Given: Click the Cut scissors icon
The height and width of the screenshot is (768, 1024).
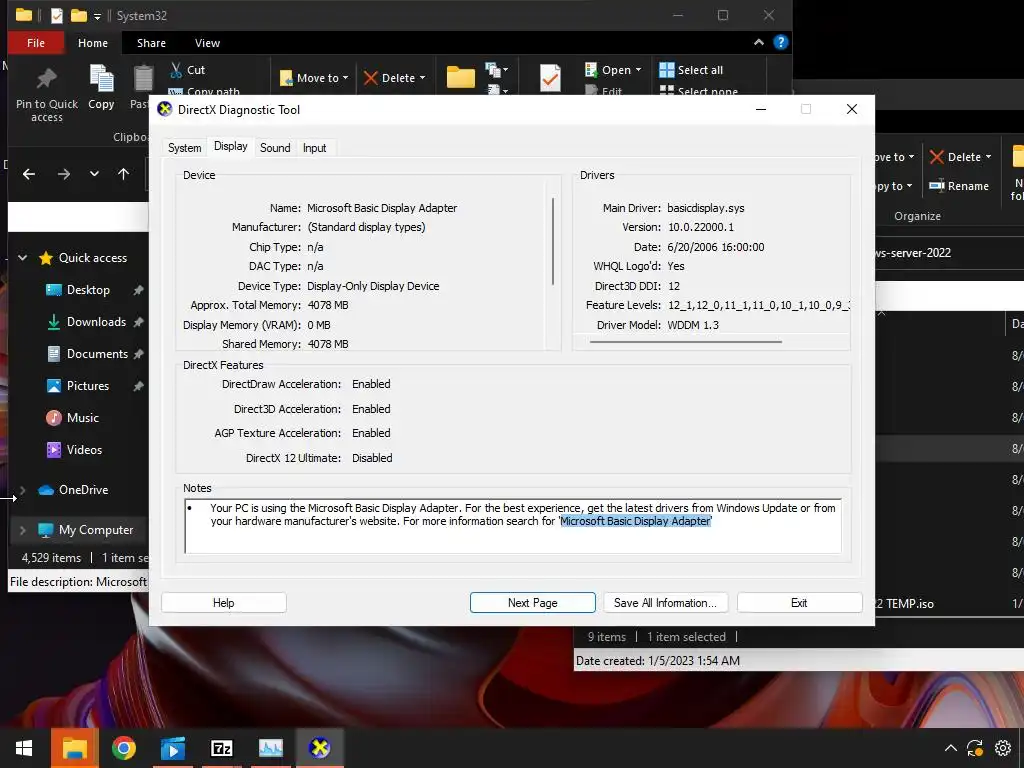Looking at the screenshot, I should [176, 70].
